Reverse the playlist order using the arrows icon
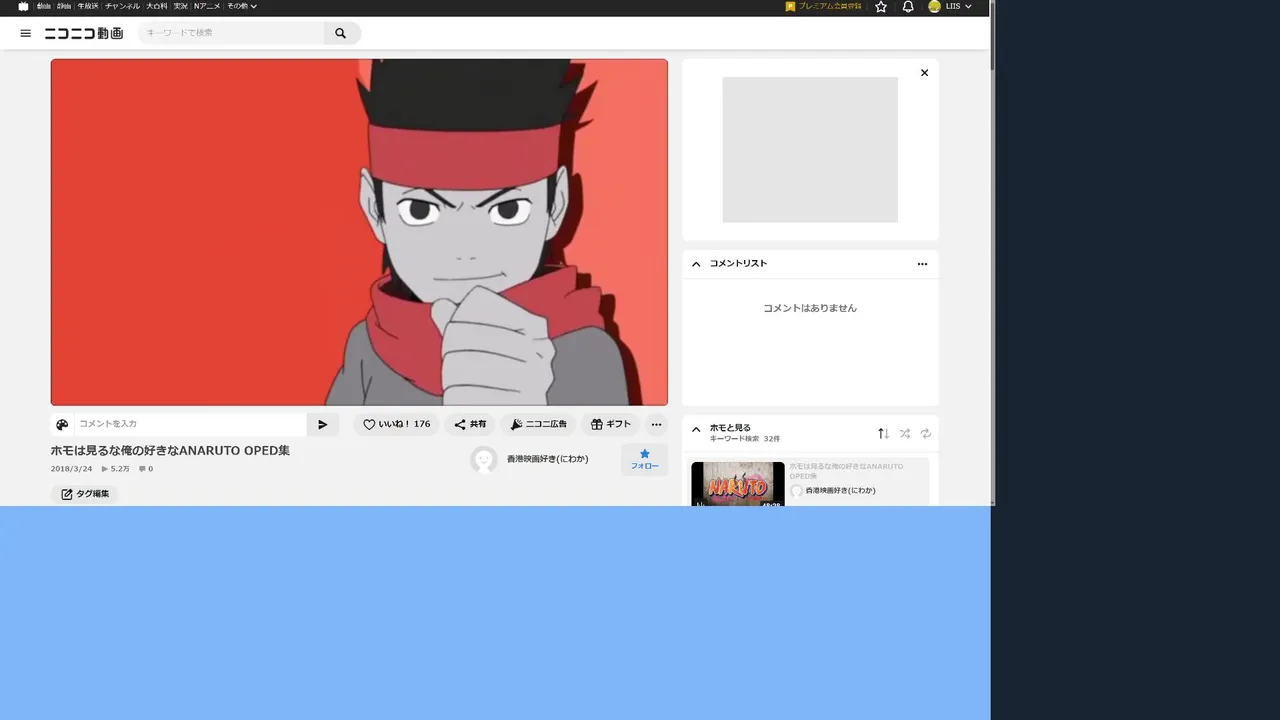 point(883,433)
